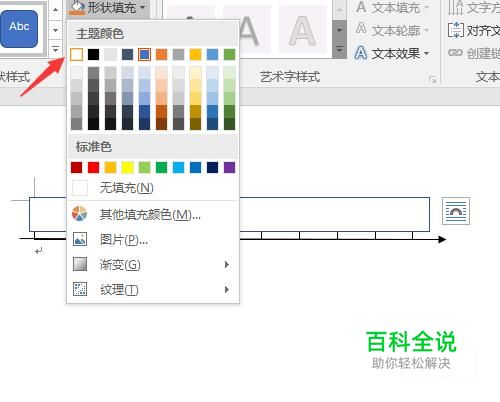Screen dimensions: 500x402
Task: Pick bright red standard color
Action: (94, 167)
